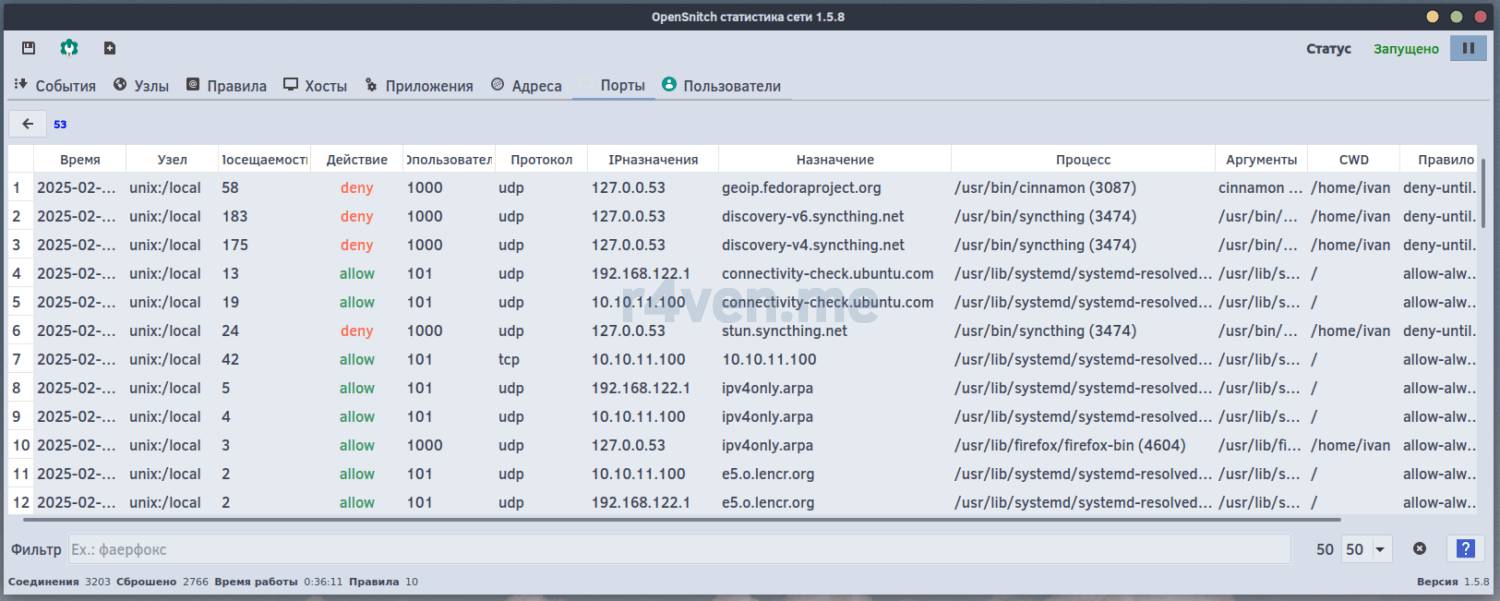This screenshot has height=601, width=1500.
Task: Open the Адреса tab
Action: [x=526, y=86]
